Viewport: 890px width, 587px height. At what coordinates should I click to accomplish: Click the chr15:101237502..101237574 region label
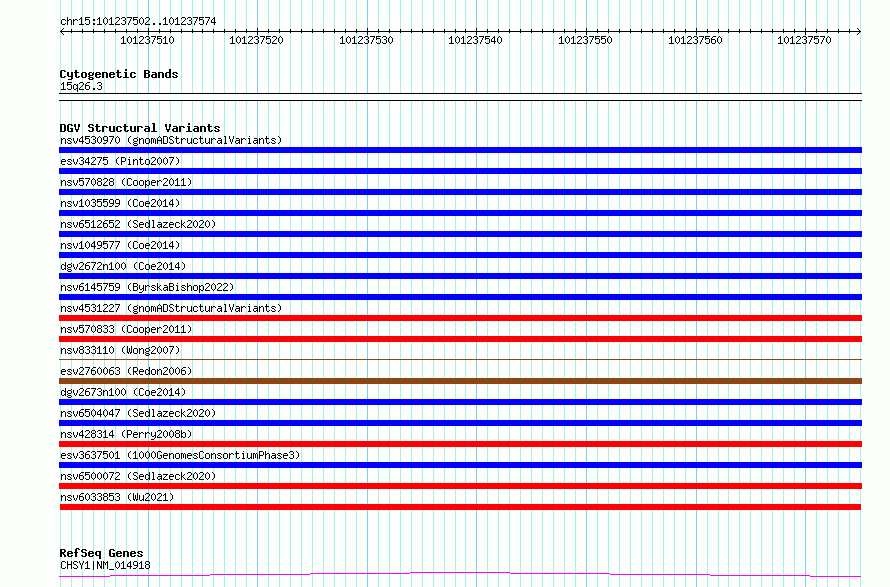coord(138,21)
